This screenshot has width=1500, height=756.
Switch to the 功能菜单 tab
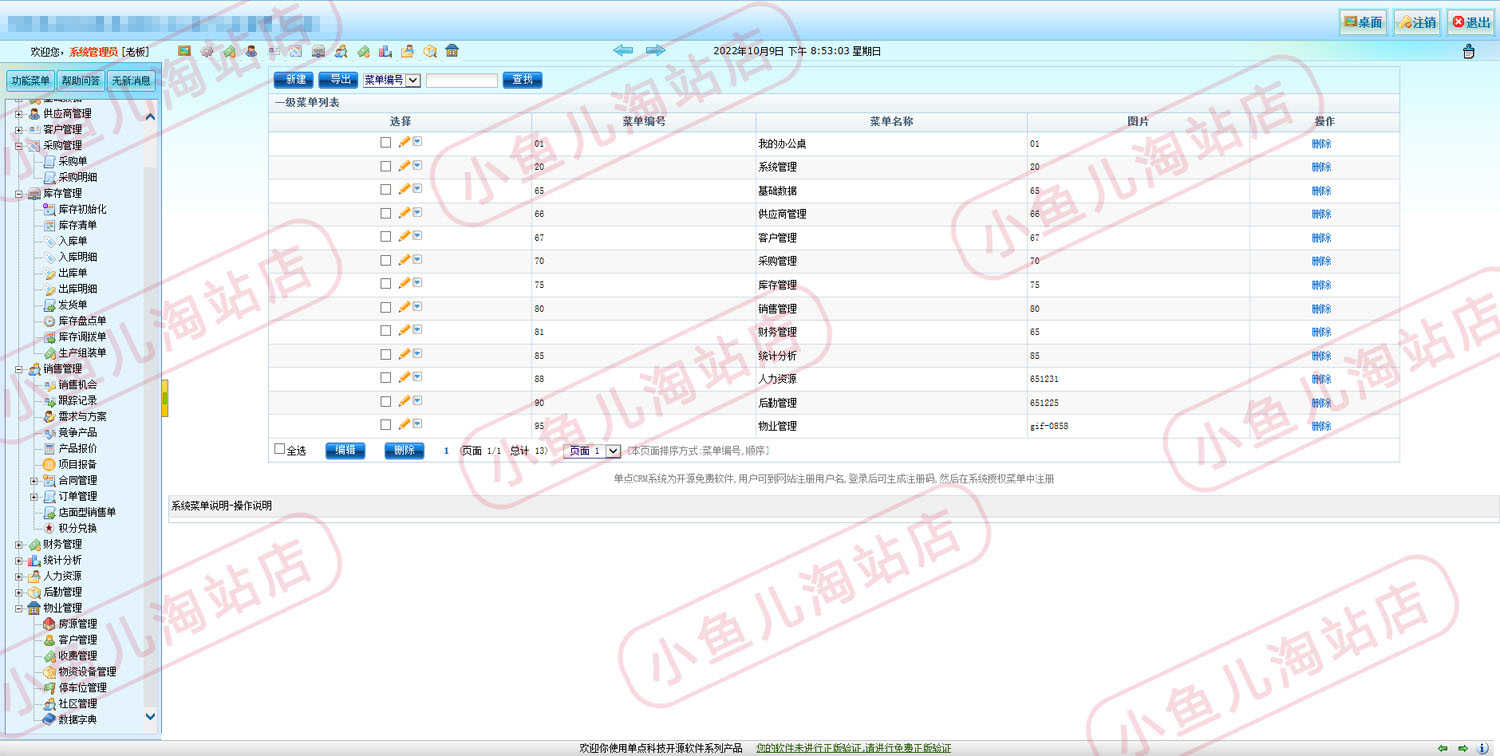click(x=30, y=81)
